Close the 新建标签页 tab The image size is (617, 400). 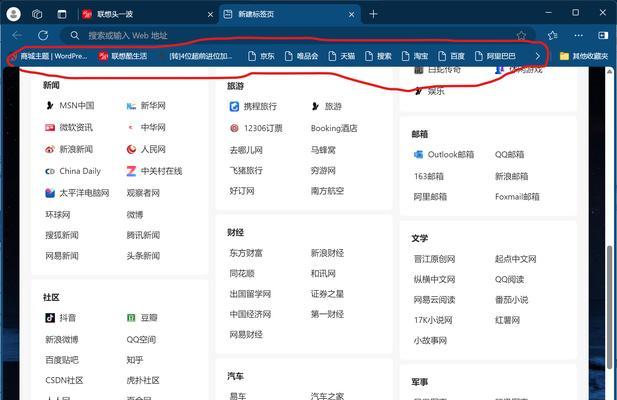click(x=351, y=15)
